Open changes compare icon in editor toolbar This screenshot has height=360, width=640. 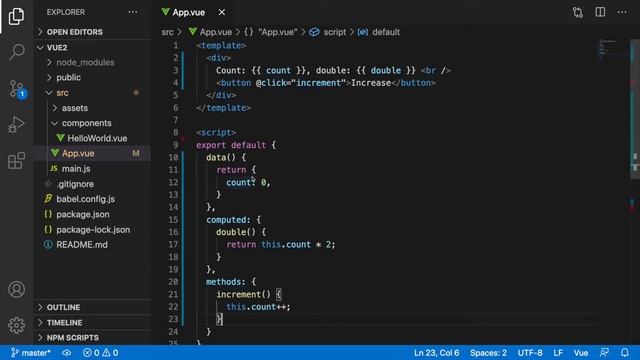pyautogui.click(x=578, y=12)
